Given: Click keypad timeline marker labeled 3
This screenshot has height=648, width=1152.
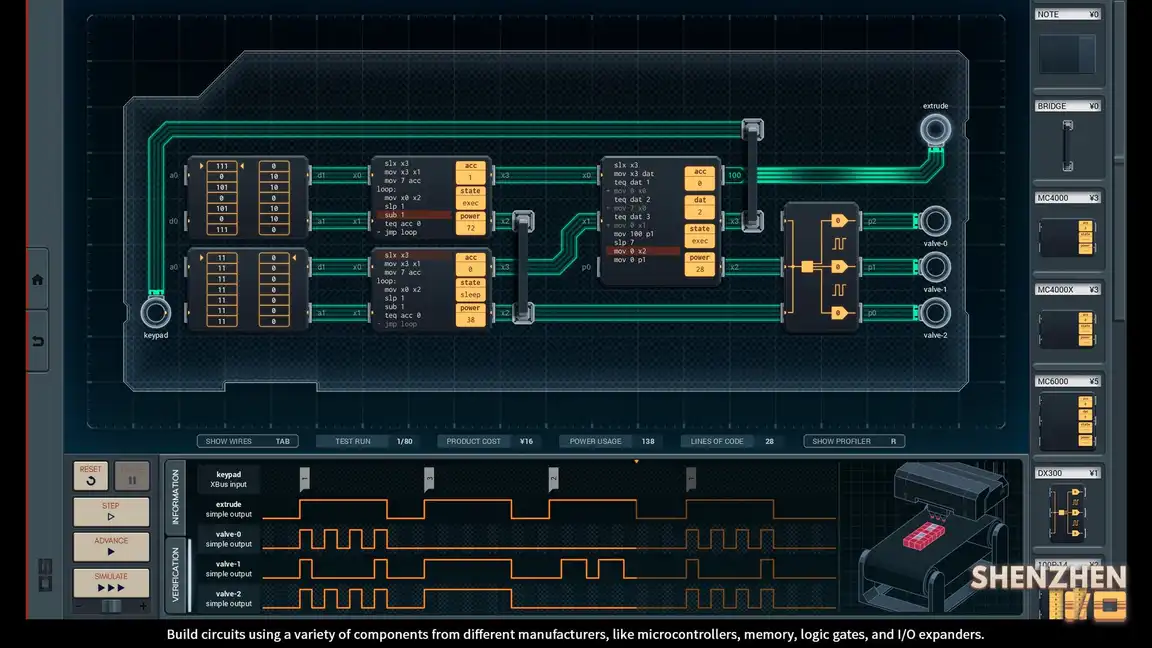Looking at the screenshot, I should 429,479.
